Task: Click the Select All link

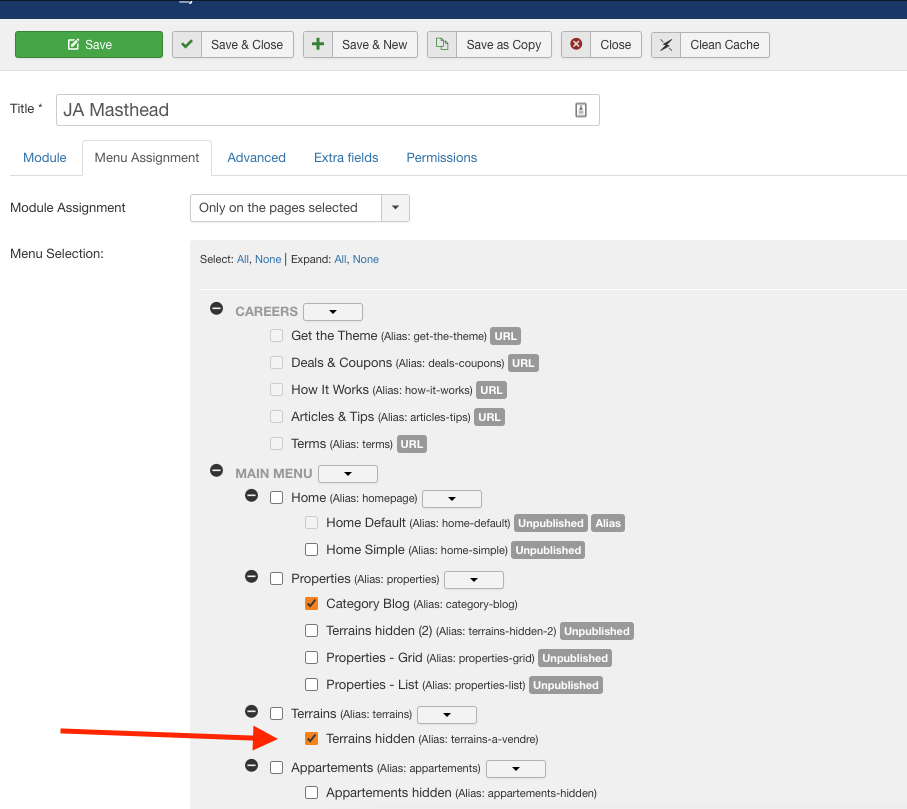Action: [242, 259]
